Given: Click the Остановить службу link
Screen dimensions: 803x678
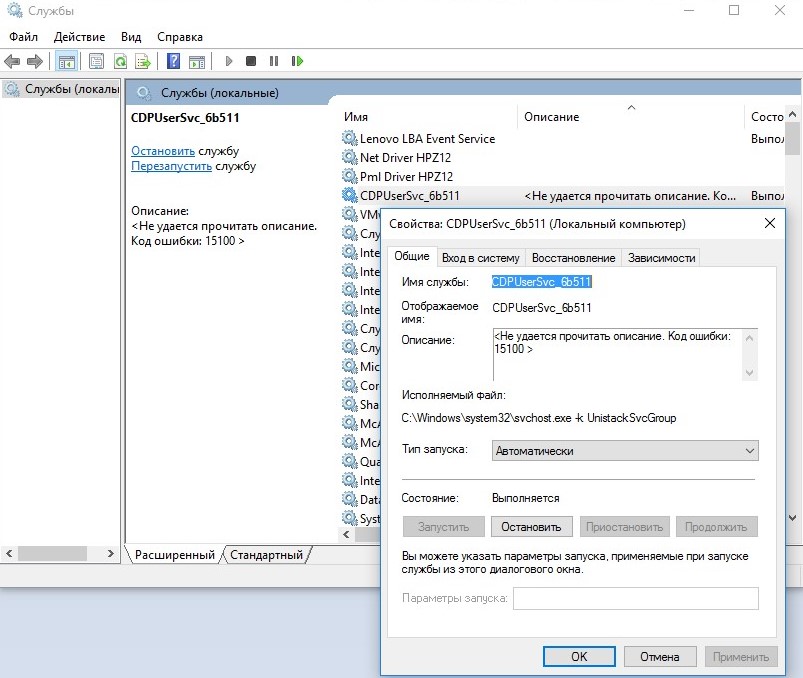Looking at the screenshot, I should [x=163, y=151].
